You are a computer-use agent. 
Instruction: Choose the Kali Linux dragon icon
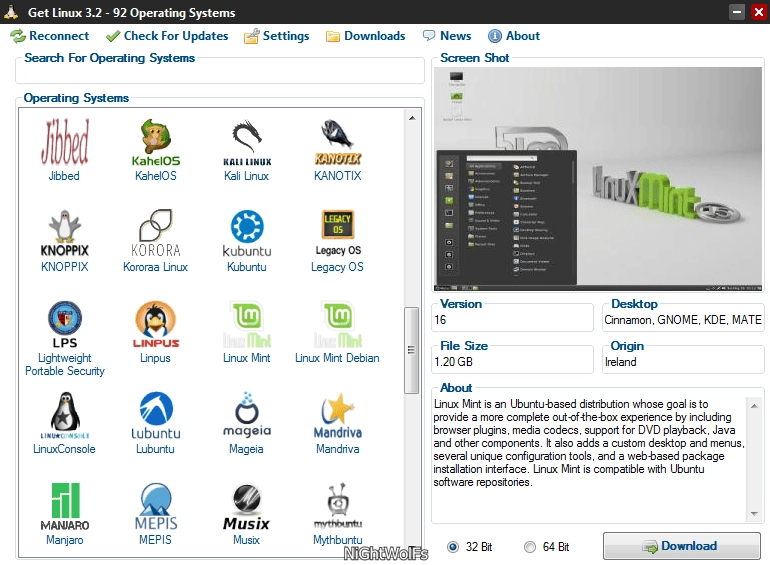tap(247, 142)
